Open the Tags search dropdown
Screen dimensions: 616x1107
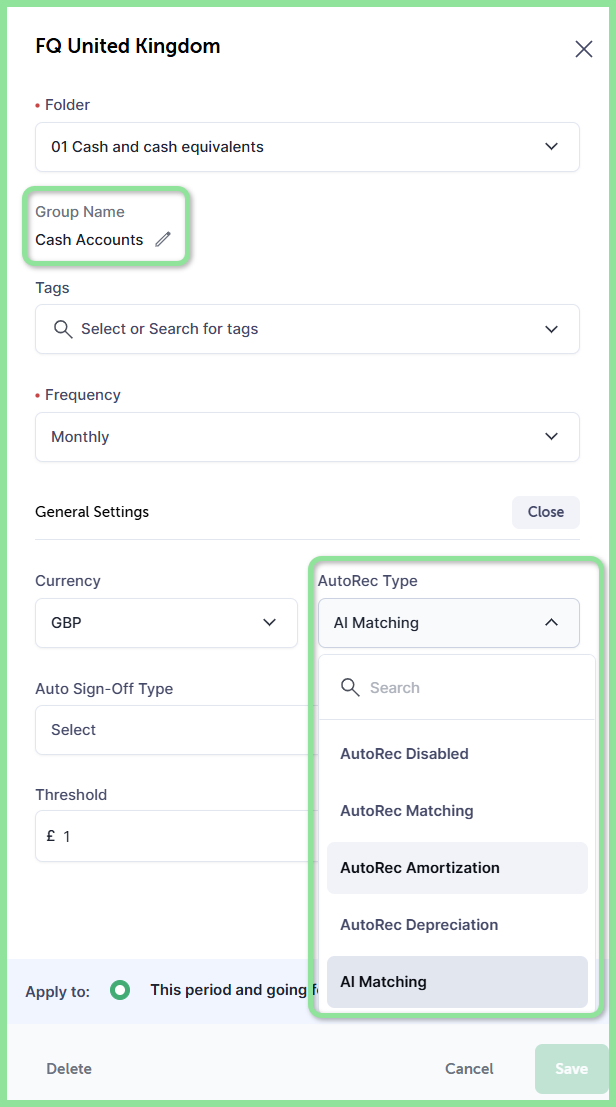(307, 329)
